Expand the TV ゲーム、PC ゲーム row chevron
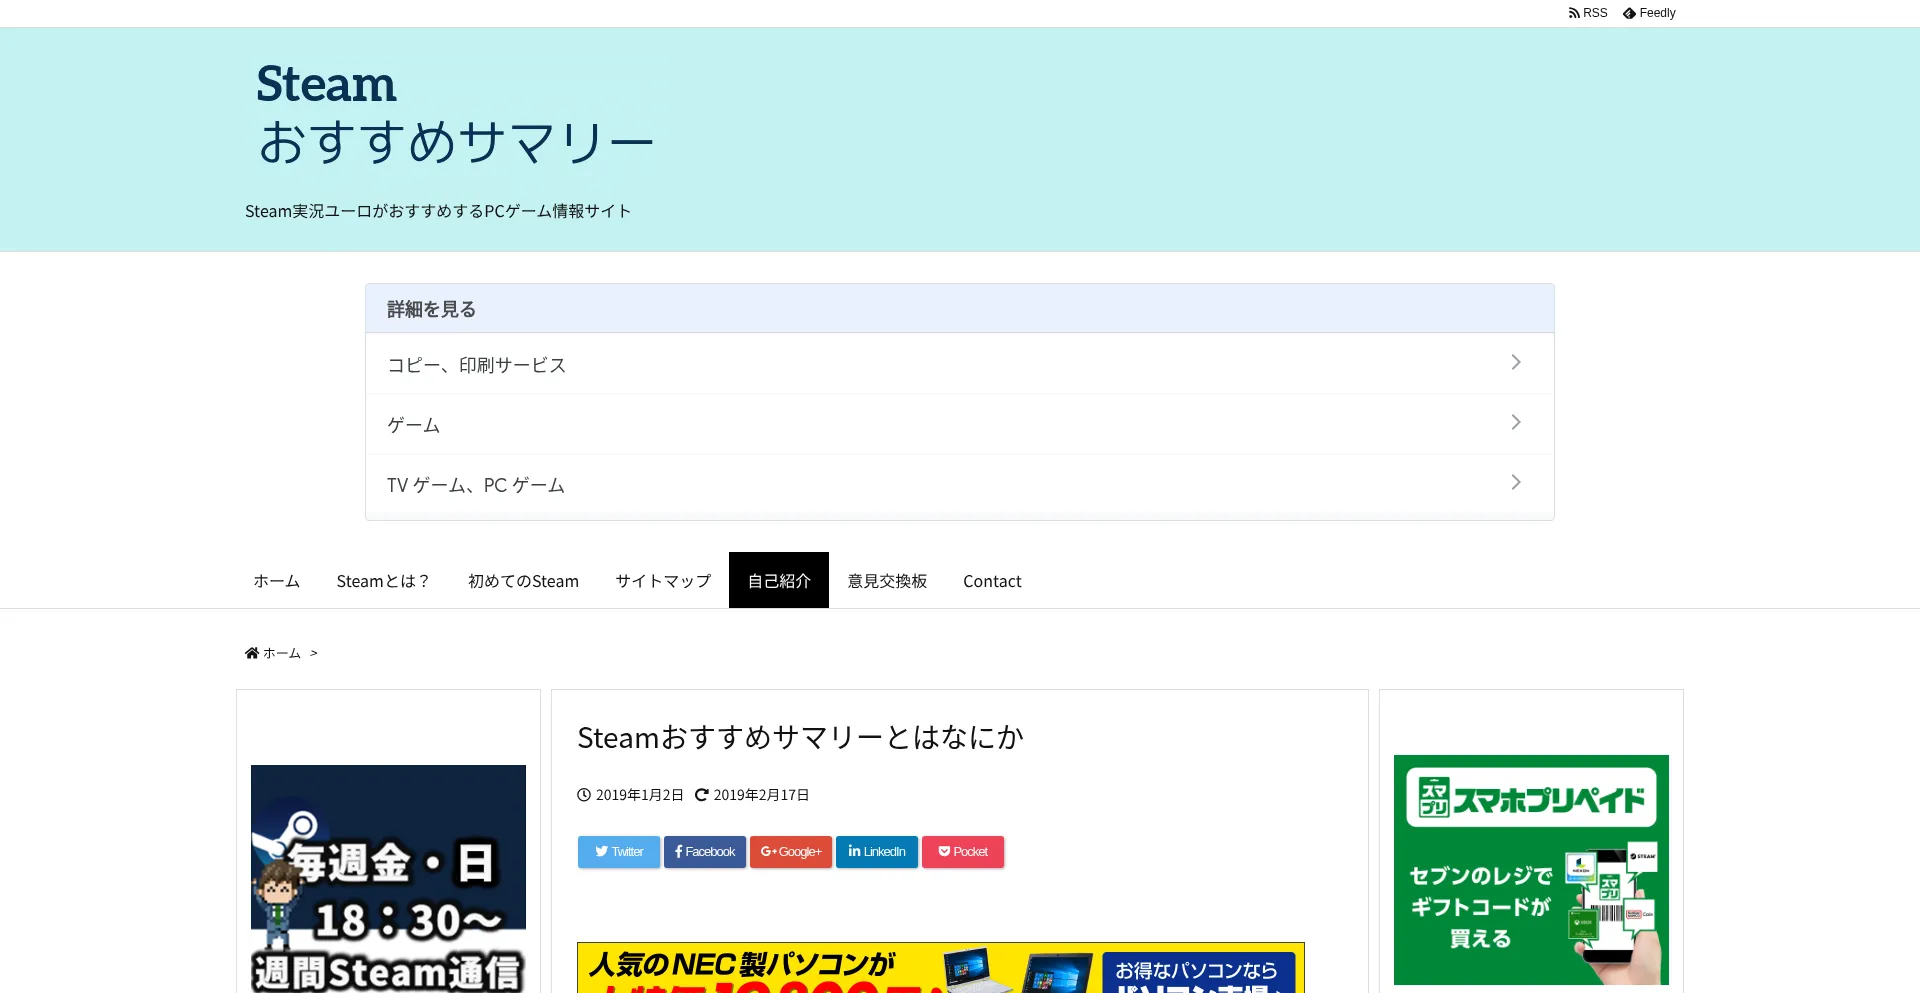The width and height of the screenshot is (1920, 993). [1516, 482]
